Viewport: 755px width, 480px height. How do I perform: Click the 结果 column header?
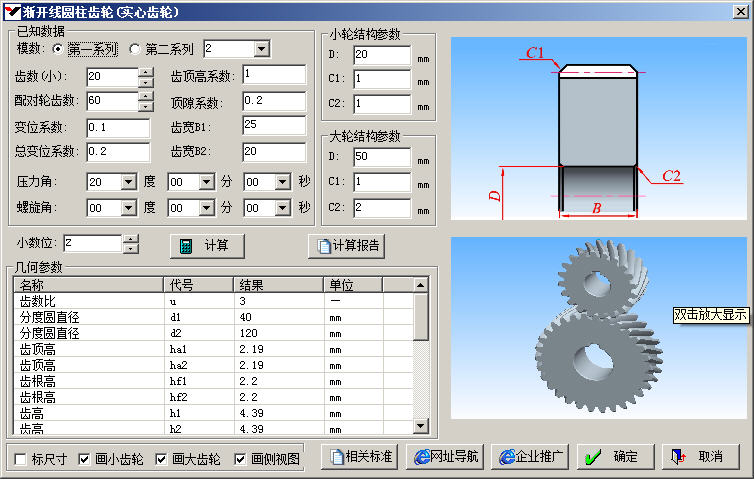(278, 284)
